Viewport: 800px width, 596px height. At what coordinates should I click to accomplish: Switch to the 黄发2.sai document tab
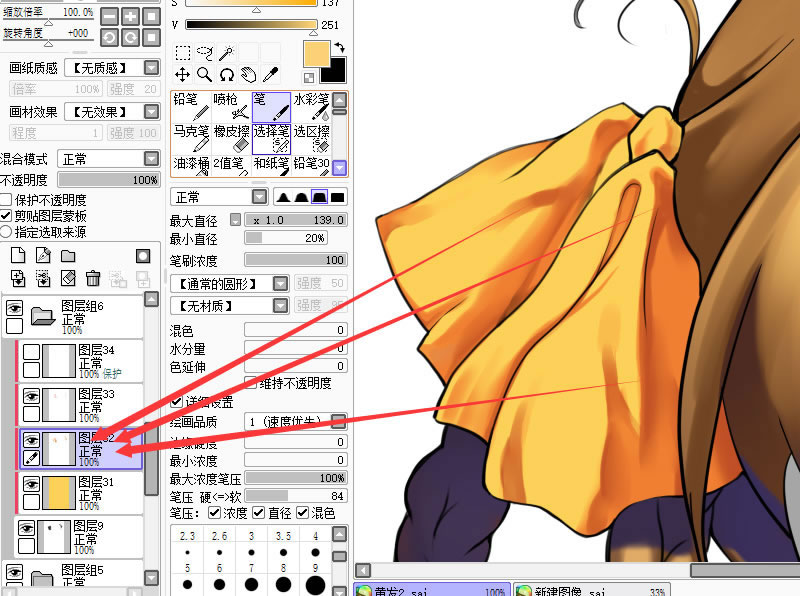[x=432, y=590]
